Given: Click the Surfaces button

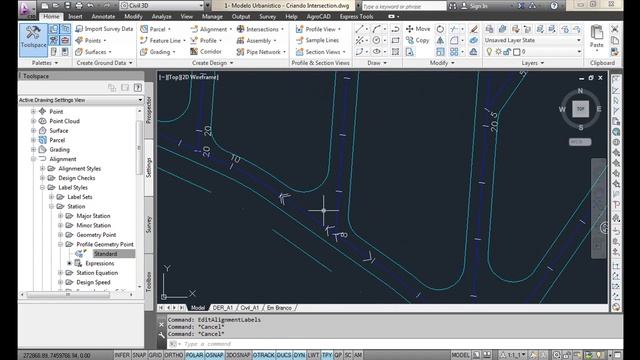Looking at the screenshot, I should tap(93, 52).
